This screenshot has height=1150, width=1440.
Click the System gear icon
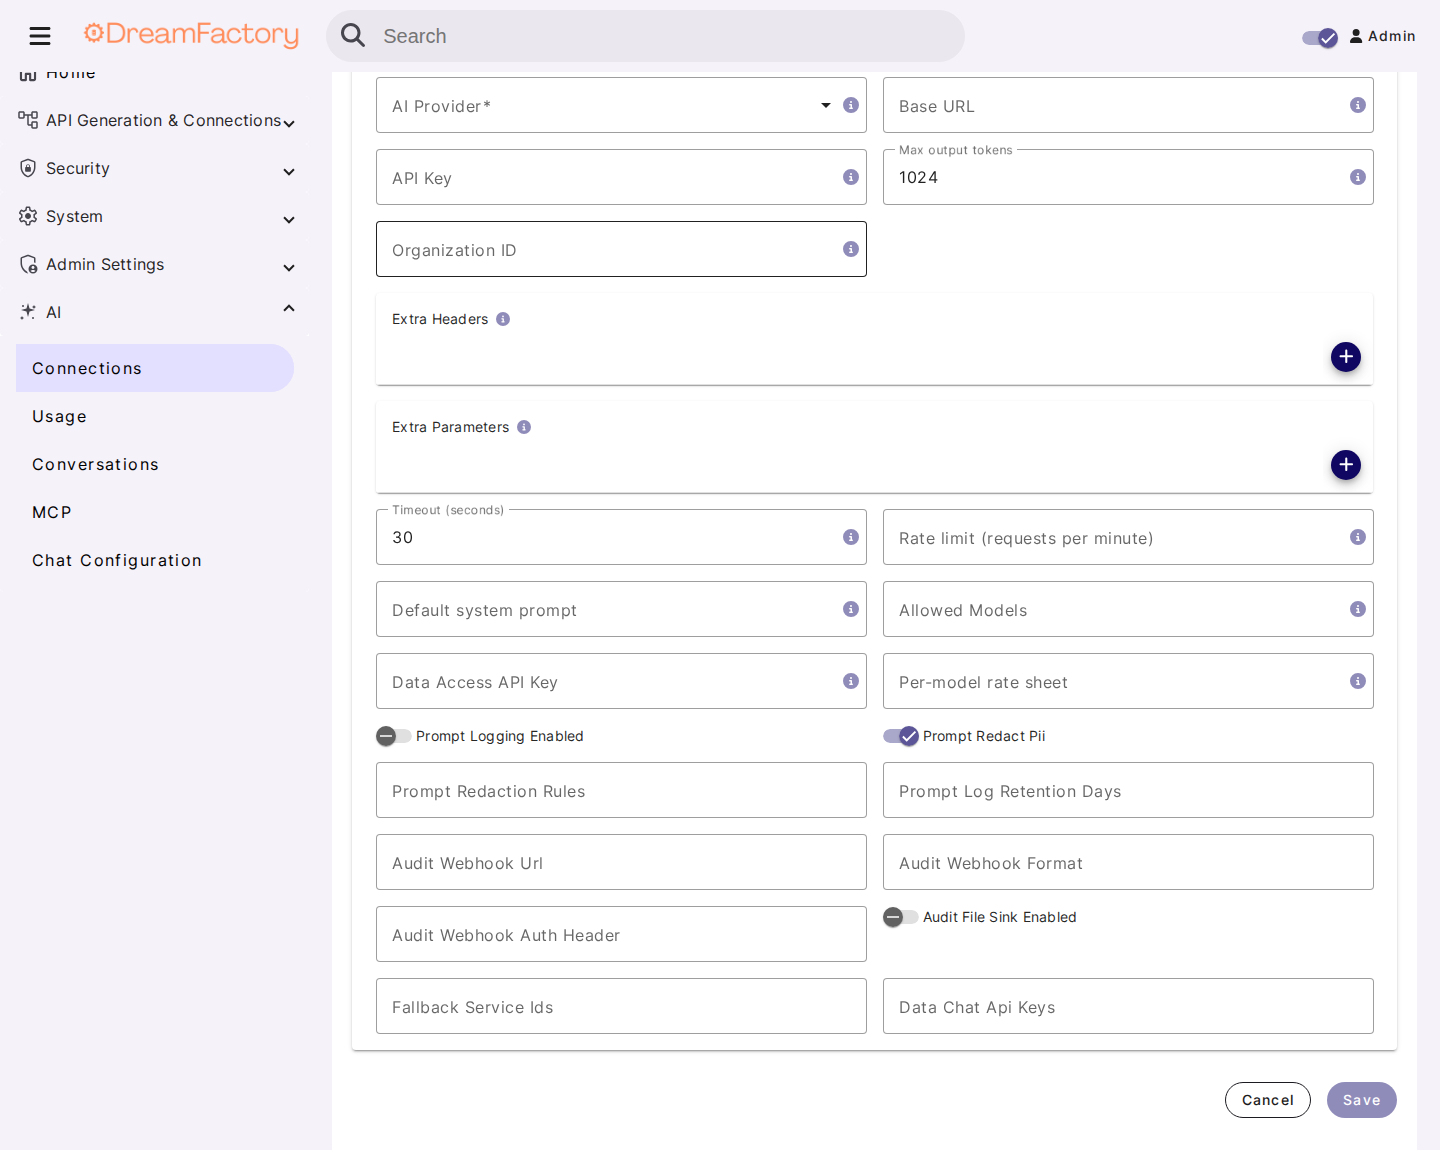pyautogui.click(x=28, y=216)
